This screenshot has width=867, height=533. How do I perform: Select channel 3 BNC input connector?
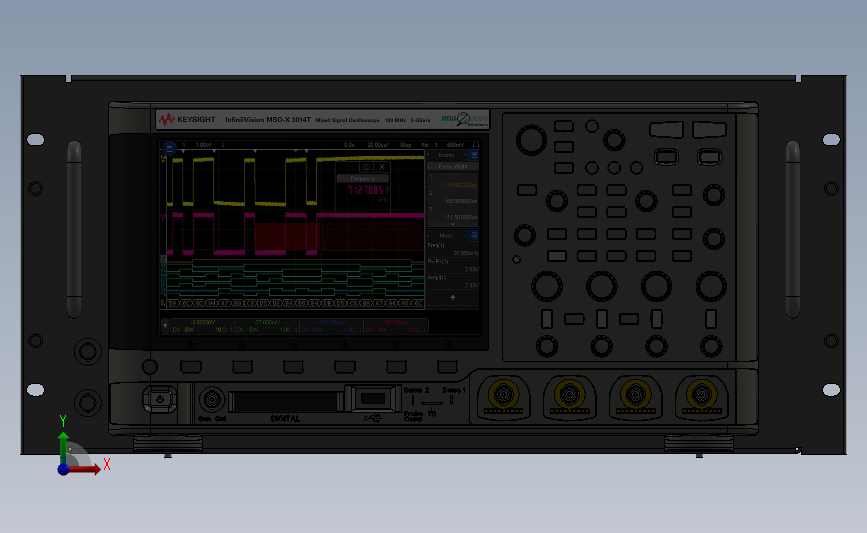(635, 394)
